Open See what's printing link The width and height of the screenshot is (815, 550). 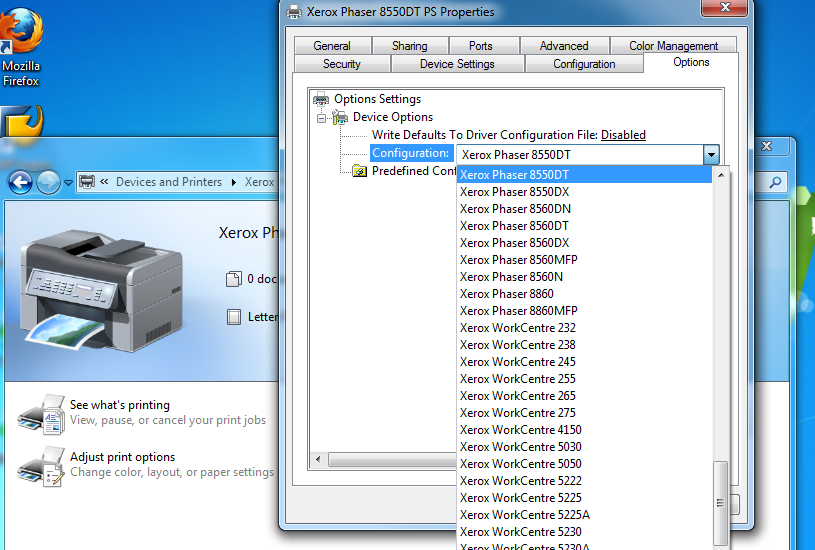click(x=120, y=405)
